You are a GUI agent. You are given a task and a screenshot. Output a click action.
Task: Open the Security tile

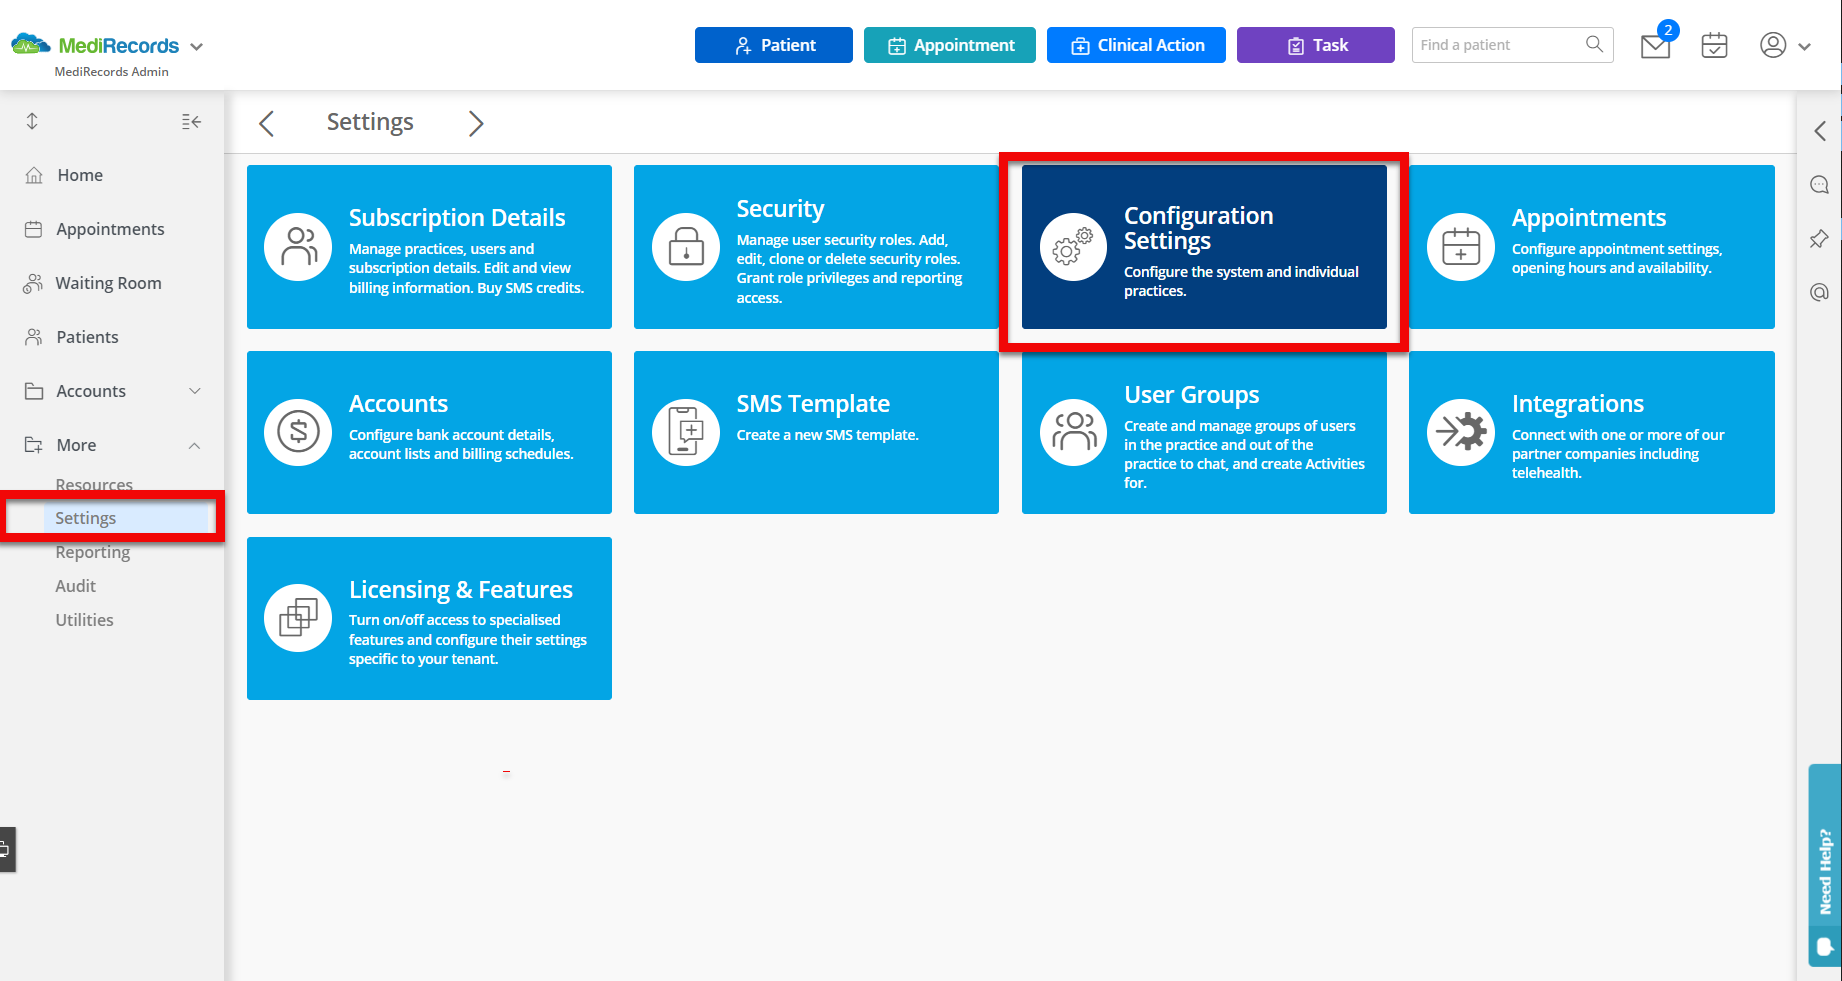816,247
